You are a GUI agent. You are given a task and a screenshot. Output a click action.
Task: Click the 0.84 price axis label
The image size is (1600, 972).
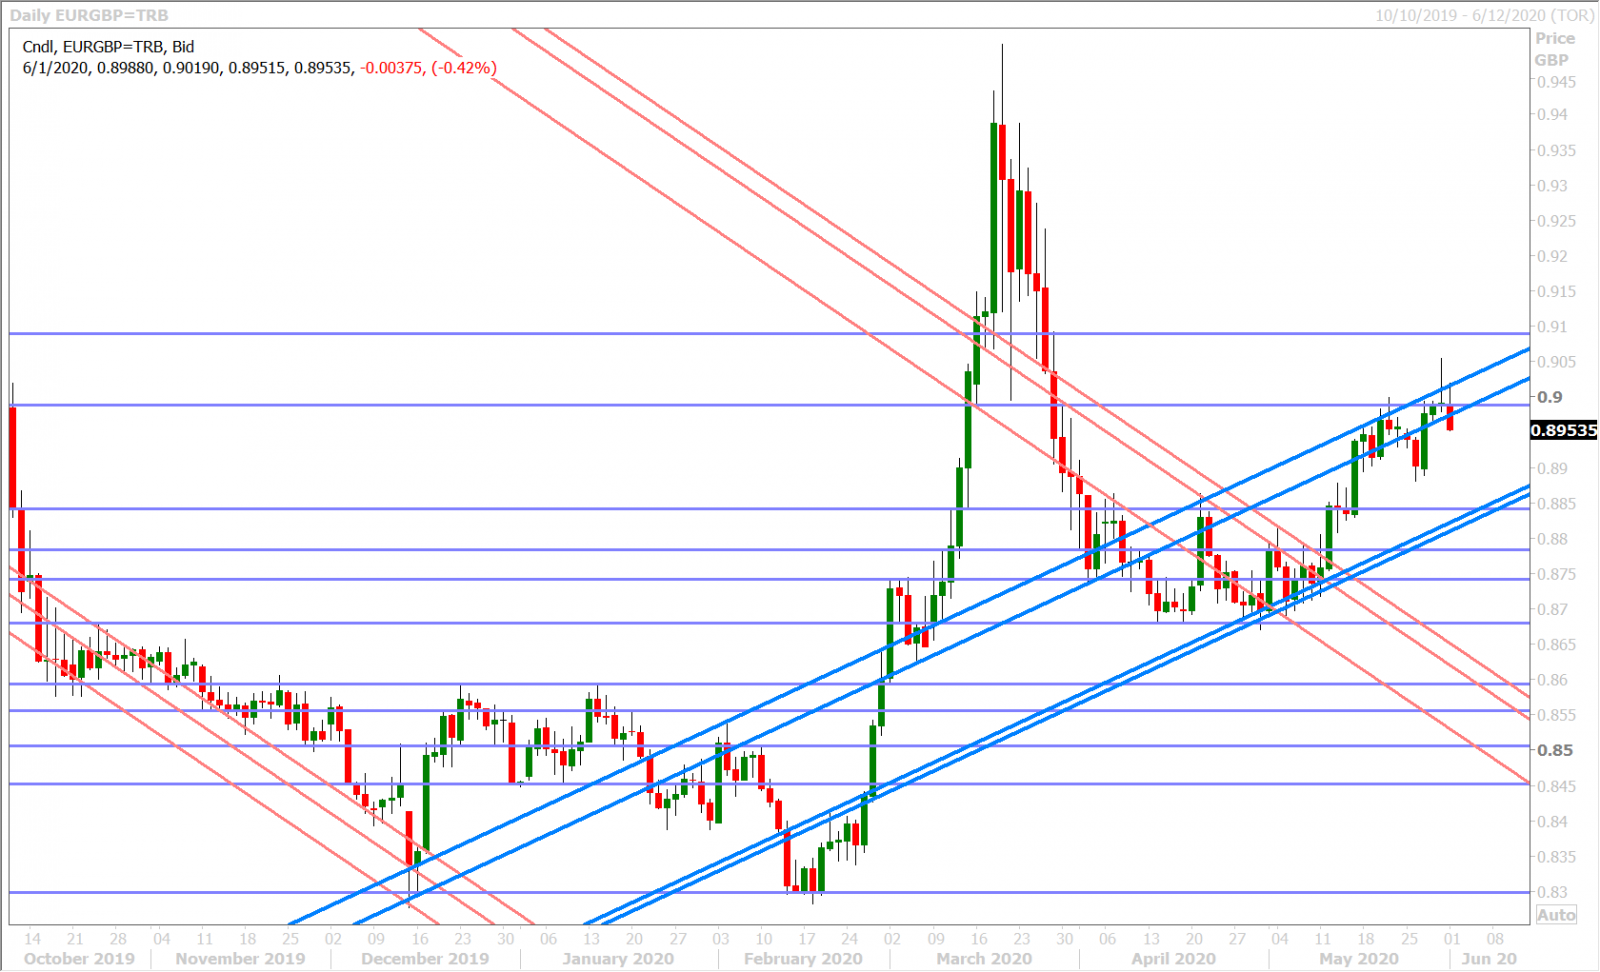(1553, 821)
